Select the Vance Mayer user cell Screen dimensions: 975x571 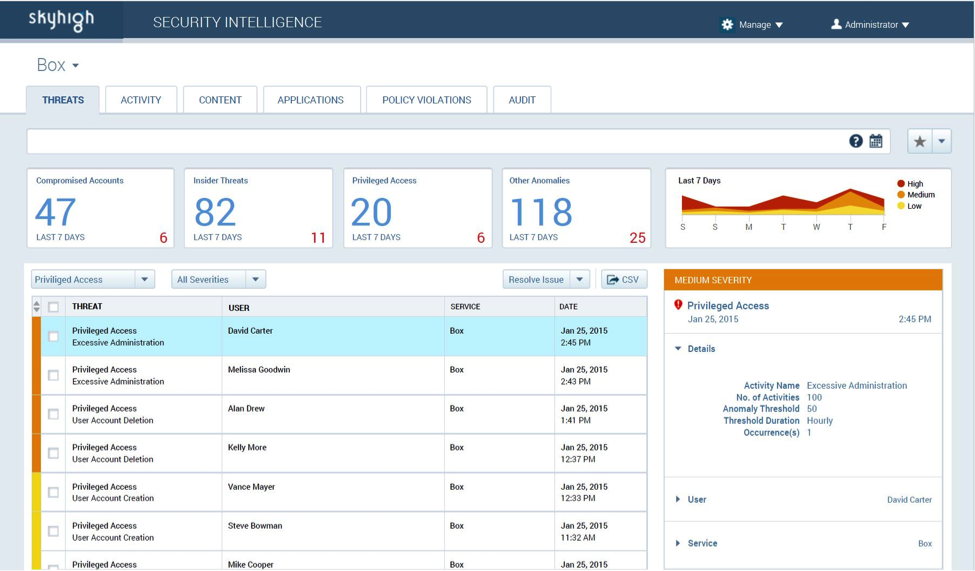pyautogui.click(x=333, y=493)
